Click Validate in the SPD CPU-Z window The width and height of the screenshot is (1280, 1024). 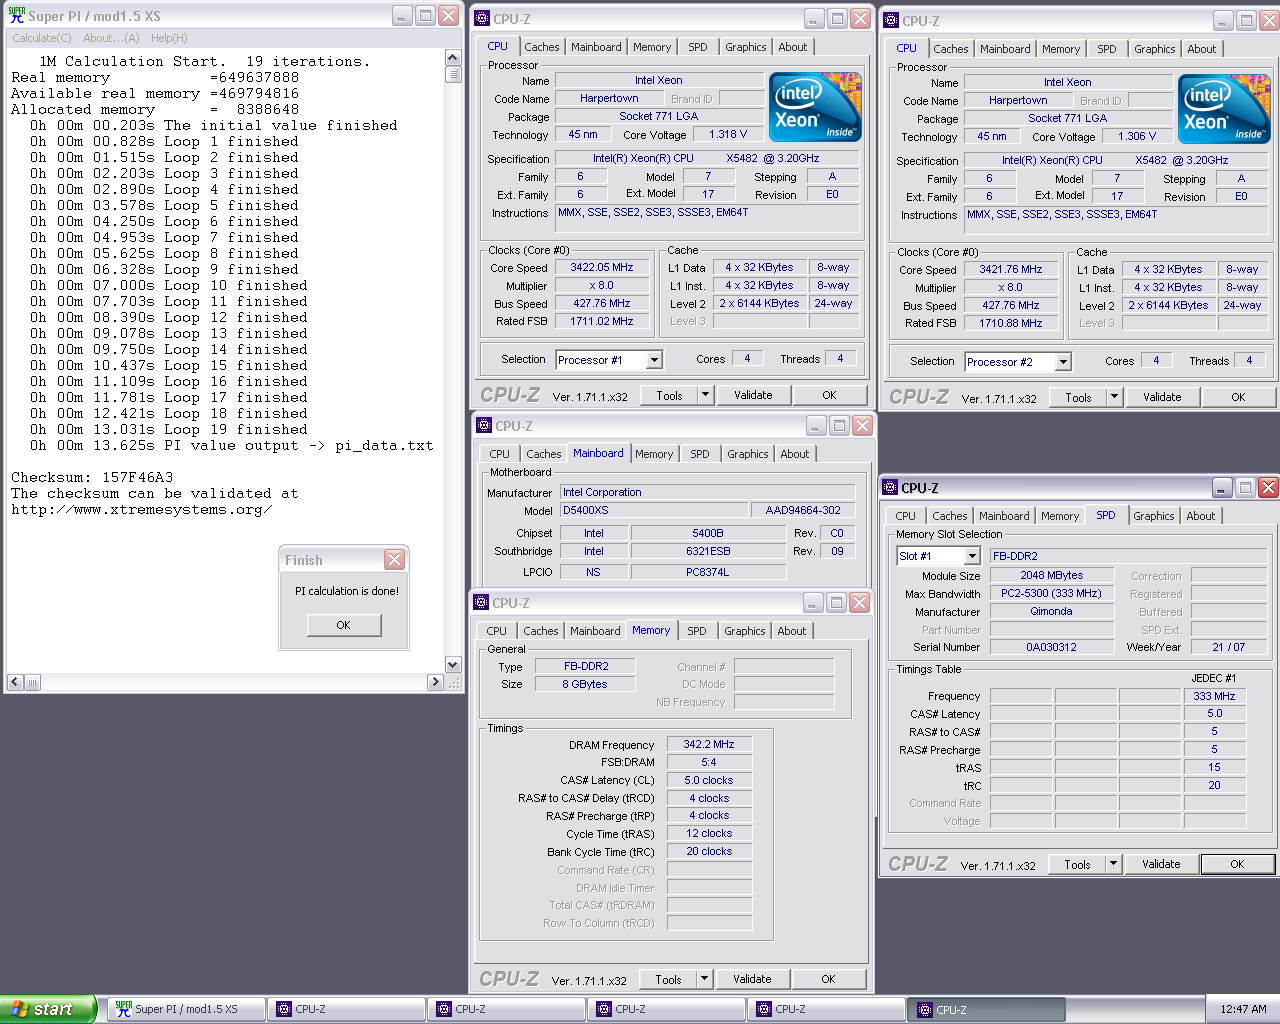pos(1161,864)
